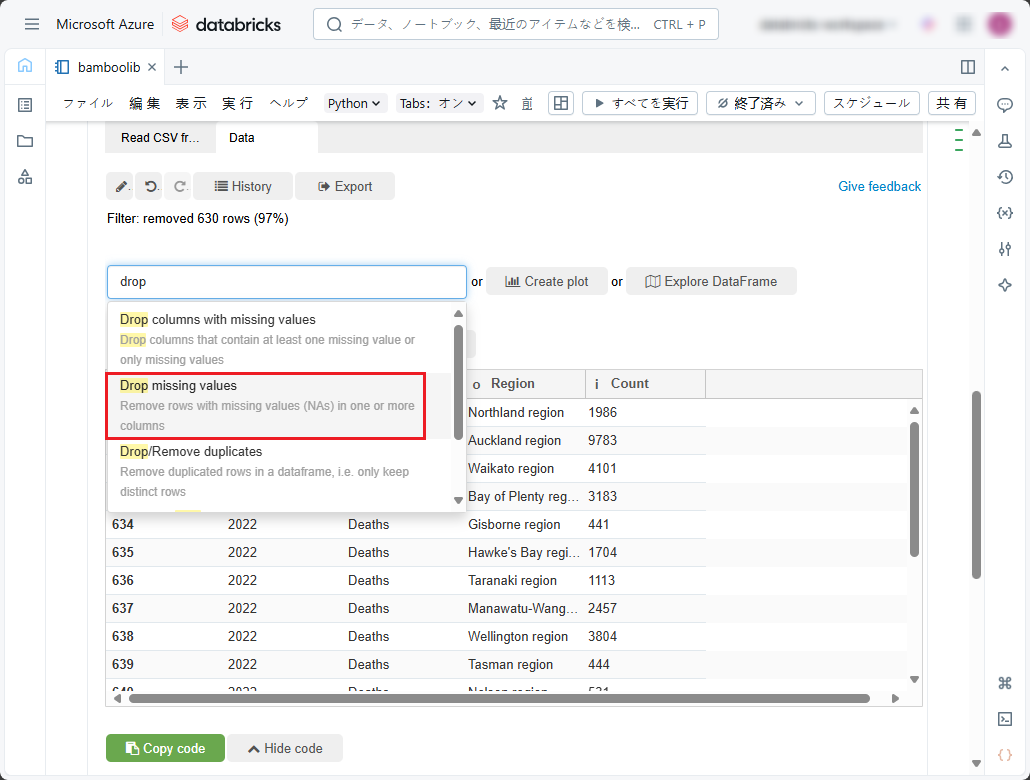This screenshot has height=780, width=1030.
Task: Open version history clock icon
Action: click(x=1005, y=177)
